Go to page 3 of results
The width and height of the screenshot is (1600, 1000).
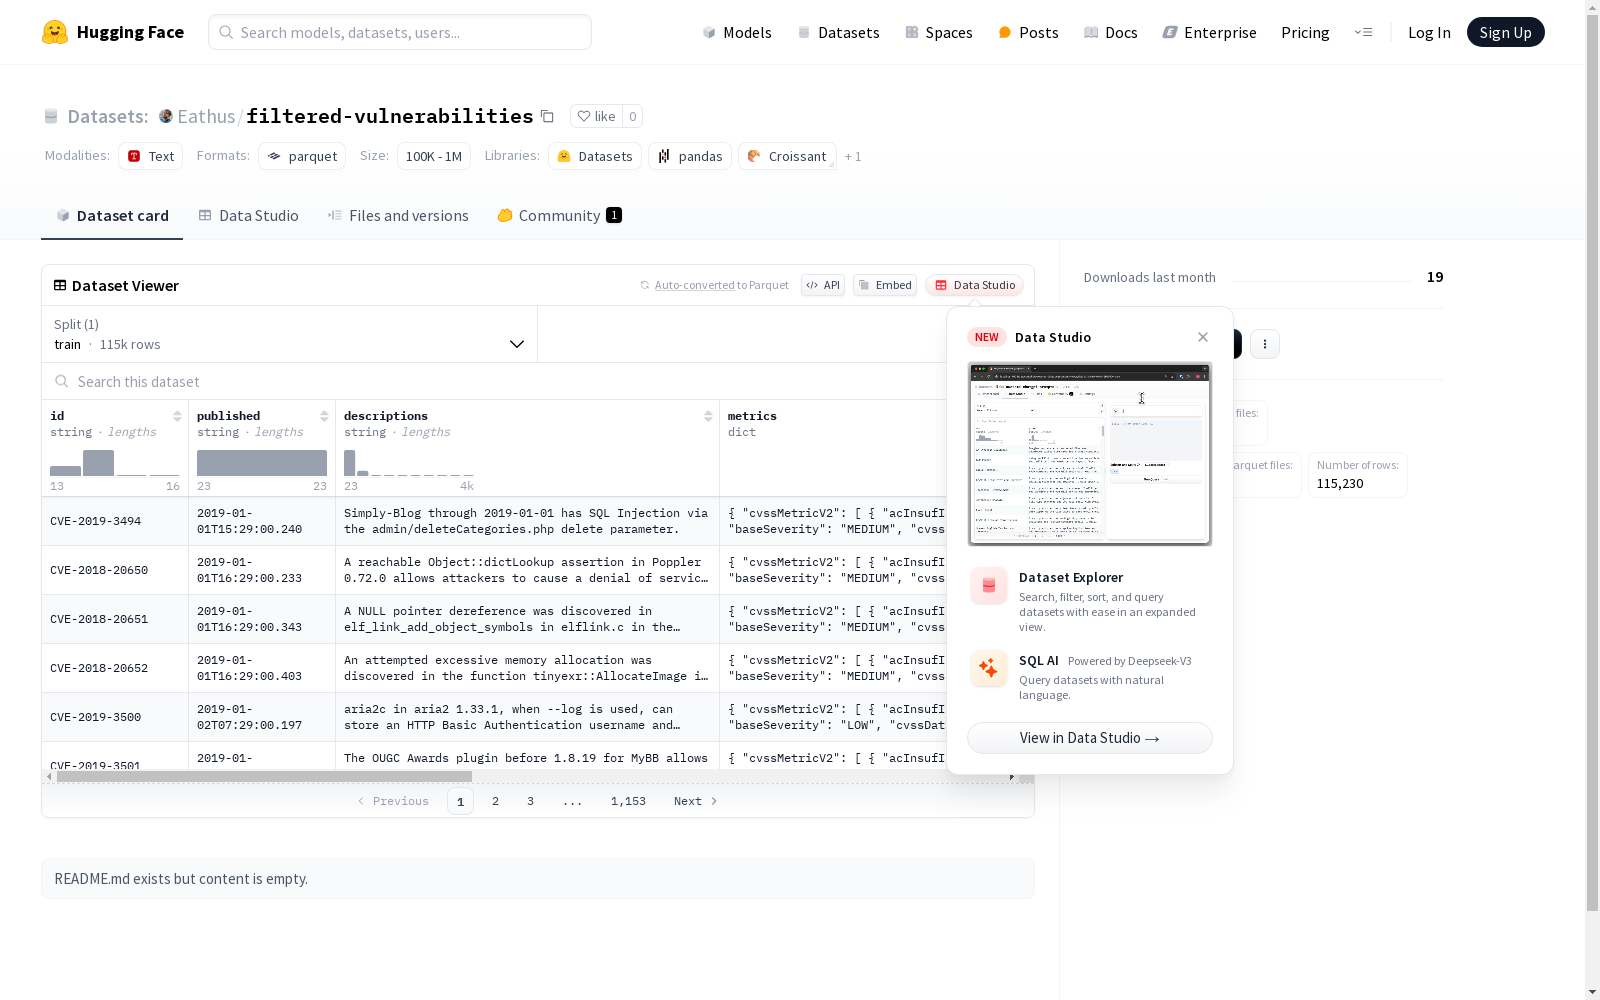[530, 801]
